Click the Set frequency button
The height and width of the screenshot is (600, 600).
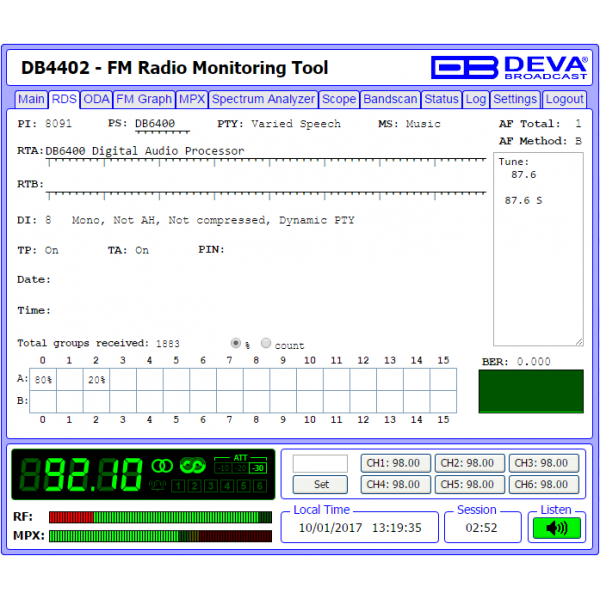(x=321, y=484)
